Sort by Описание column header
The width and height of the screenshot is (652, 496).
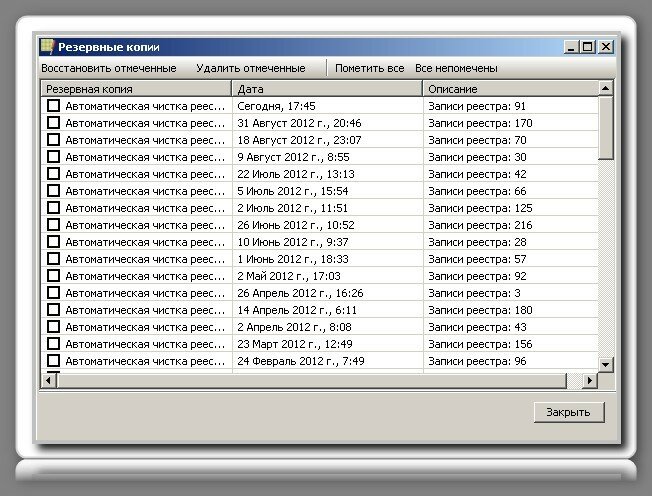[x=510, y=89]
